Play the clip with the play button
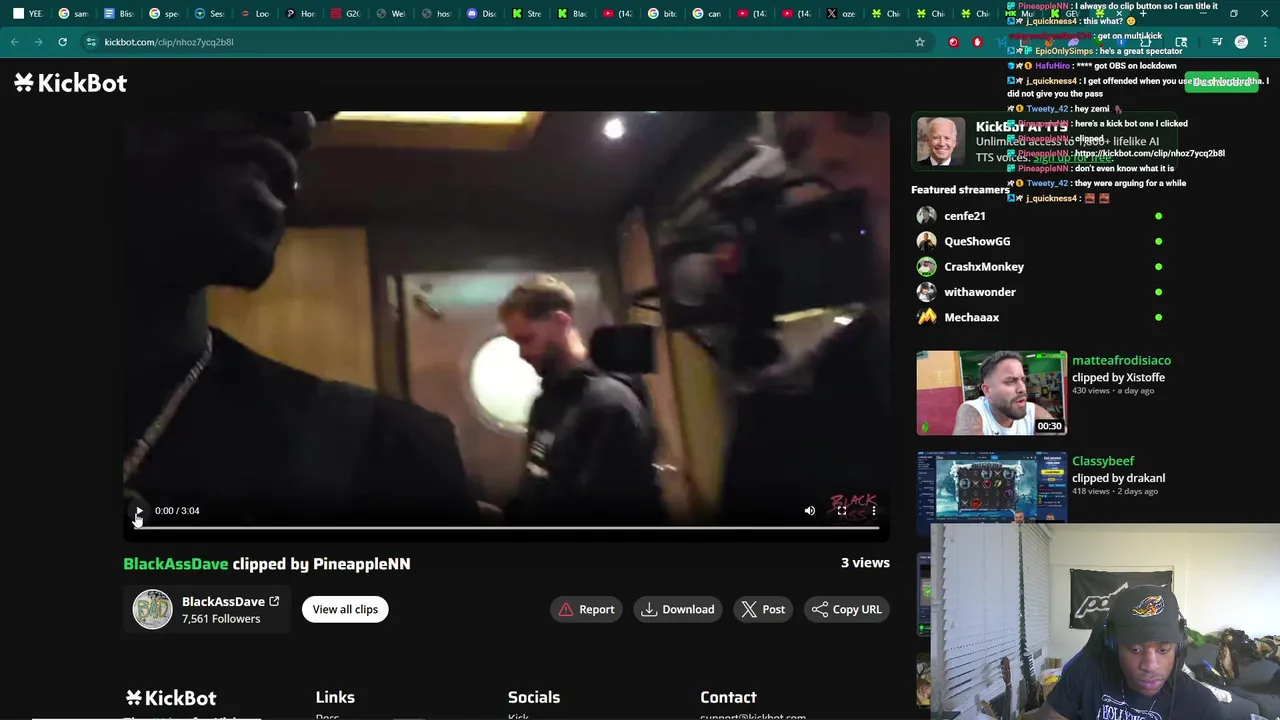This screenshot has height=720, width=1280. pos(138,511)
